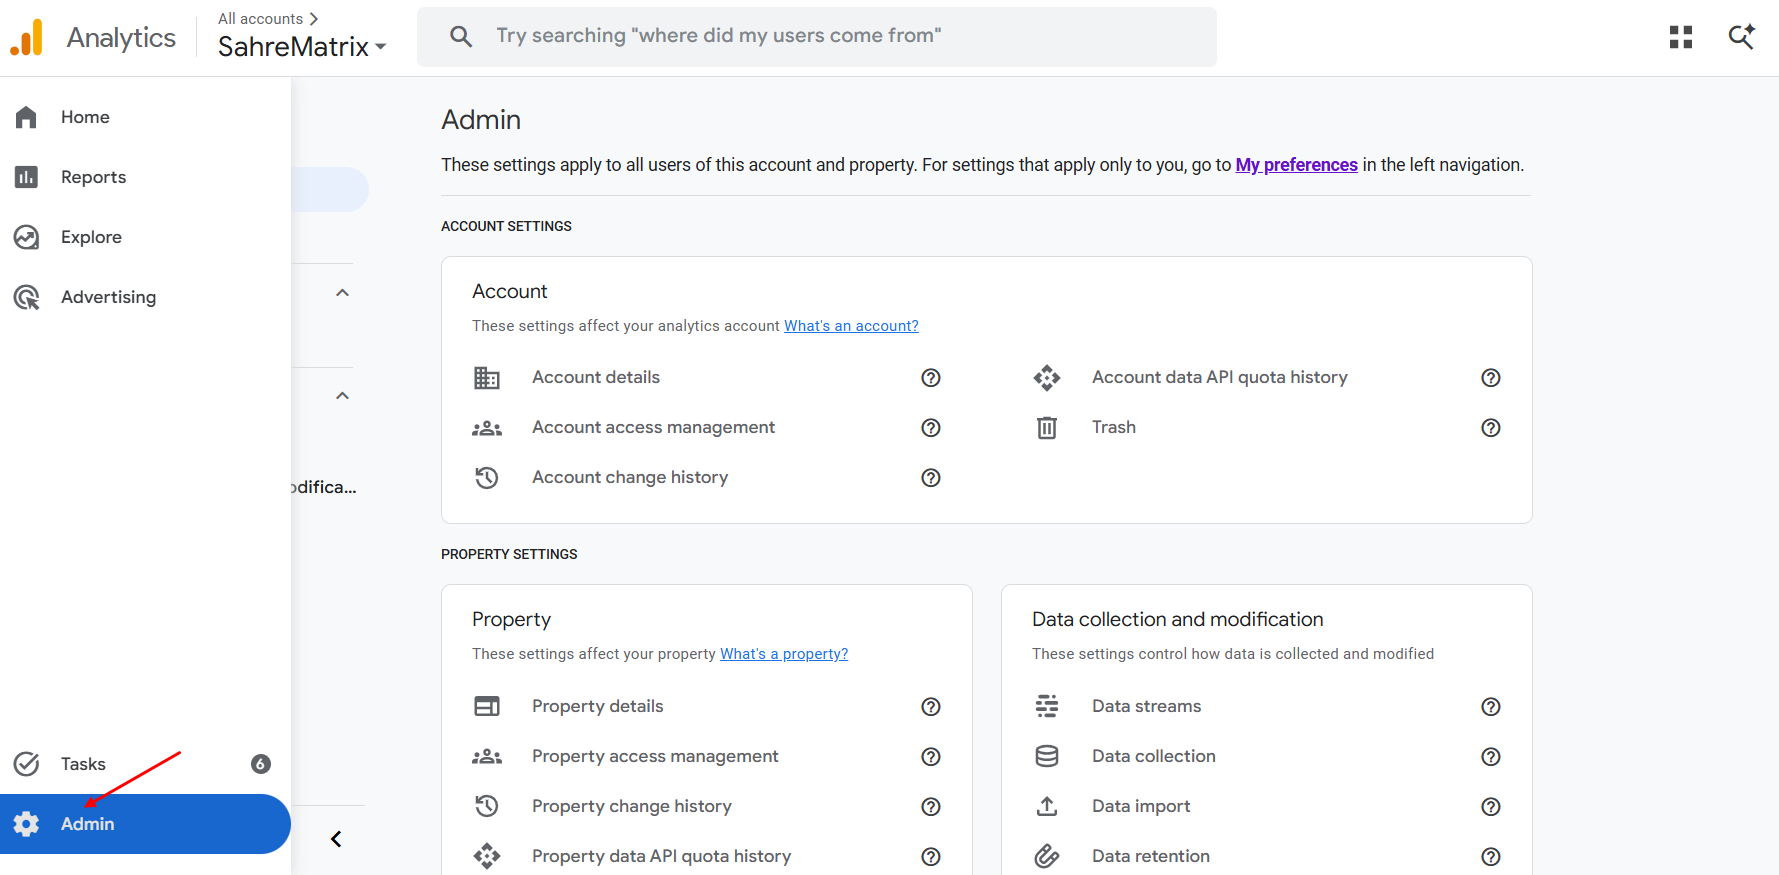The height and width of the screenshot is (875, 1779).
Task: Open help for Data import
Action: (x=1491, y=806)
